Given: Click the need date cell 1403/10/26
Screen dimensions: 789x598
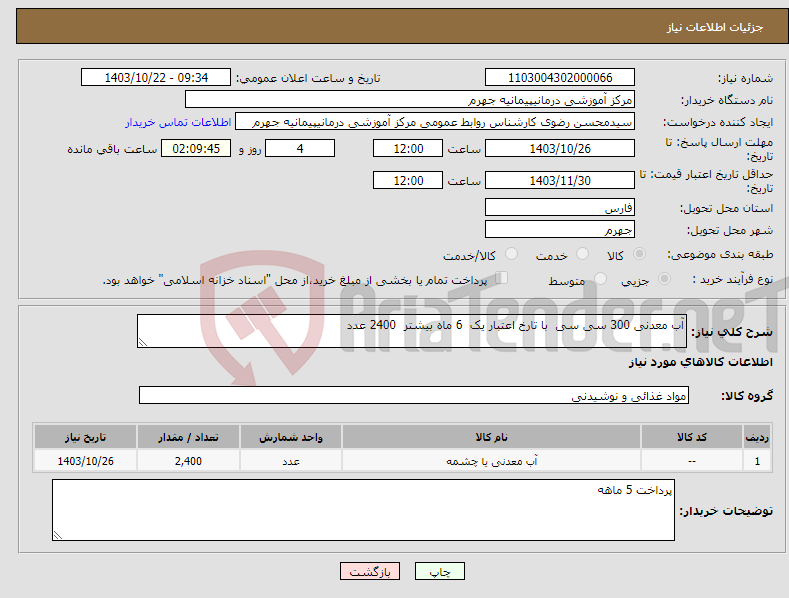Looking at the screenshot, I should [x=86, y=461].
